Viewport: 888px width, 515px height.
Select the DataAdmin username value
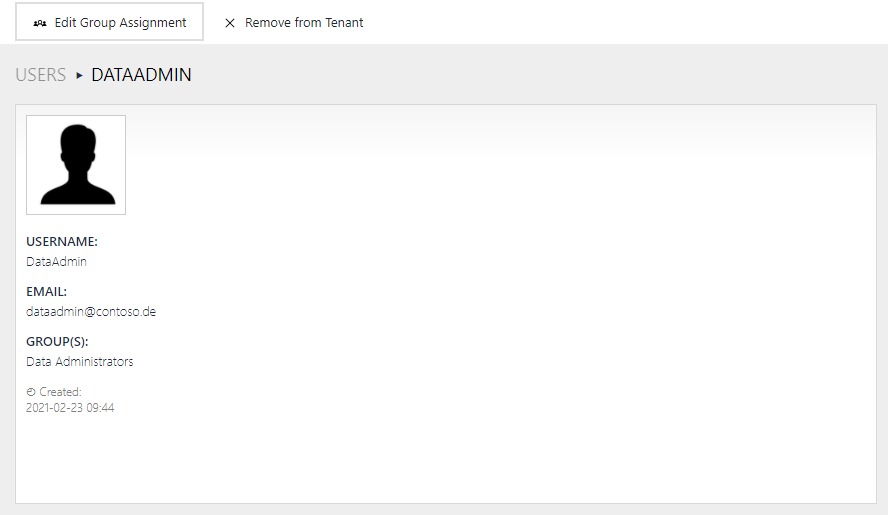point(56,262)
